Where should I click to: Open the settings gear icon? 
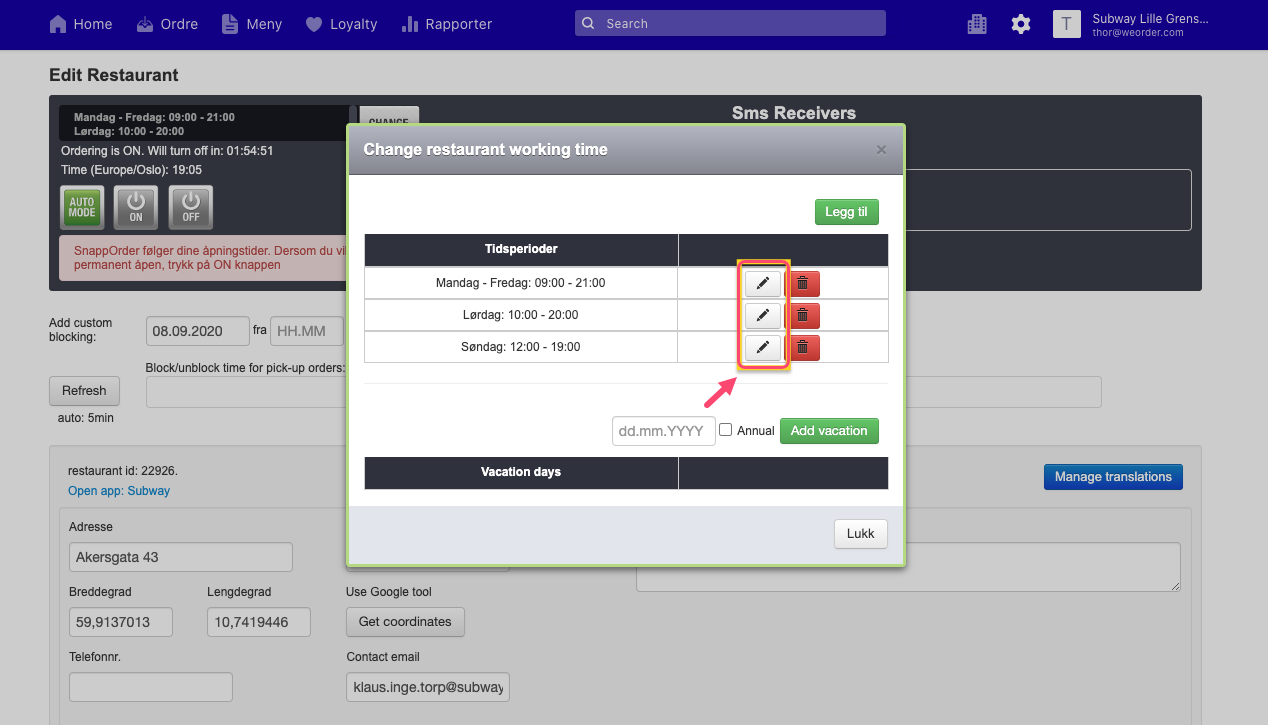pos(1020,24)
